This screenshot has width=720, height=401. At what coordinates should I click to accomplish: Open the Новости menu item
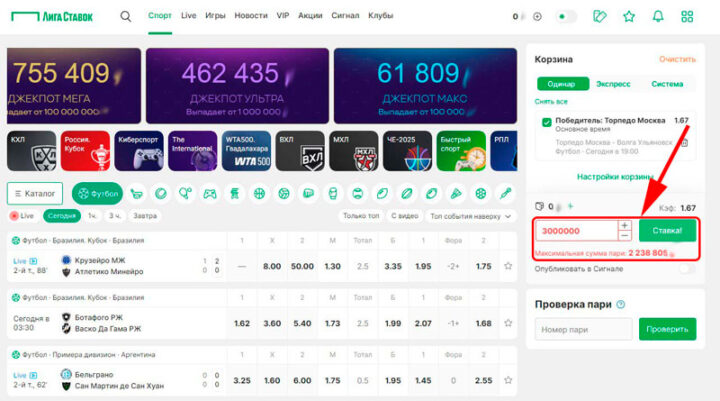(250, 16)
